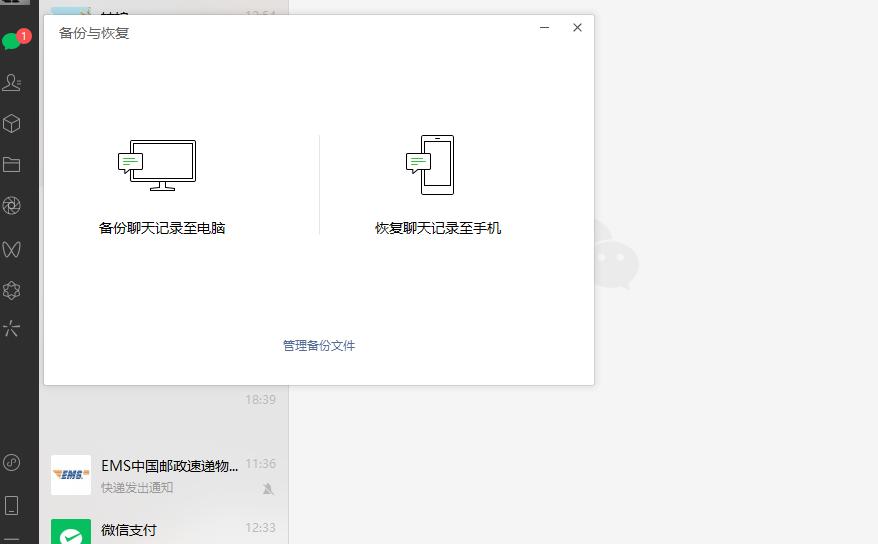
Task: Open the Mini Programs icon in sidebar
Action: pos(12,462)
